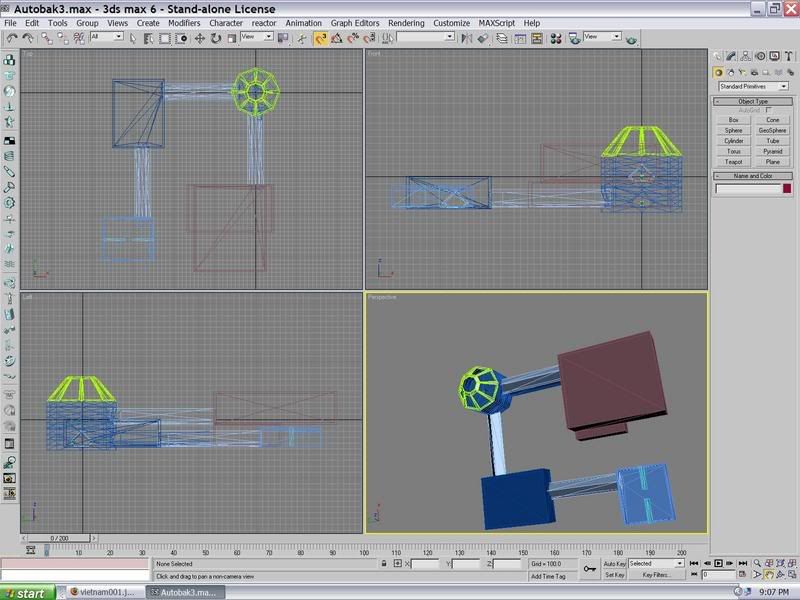Click the Pyramid object button
Image resolution: width=800 pixels, height=600 pixels.
pos(772,152)
